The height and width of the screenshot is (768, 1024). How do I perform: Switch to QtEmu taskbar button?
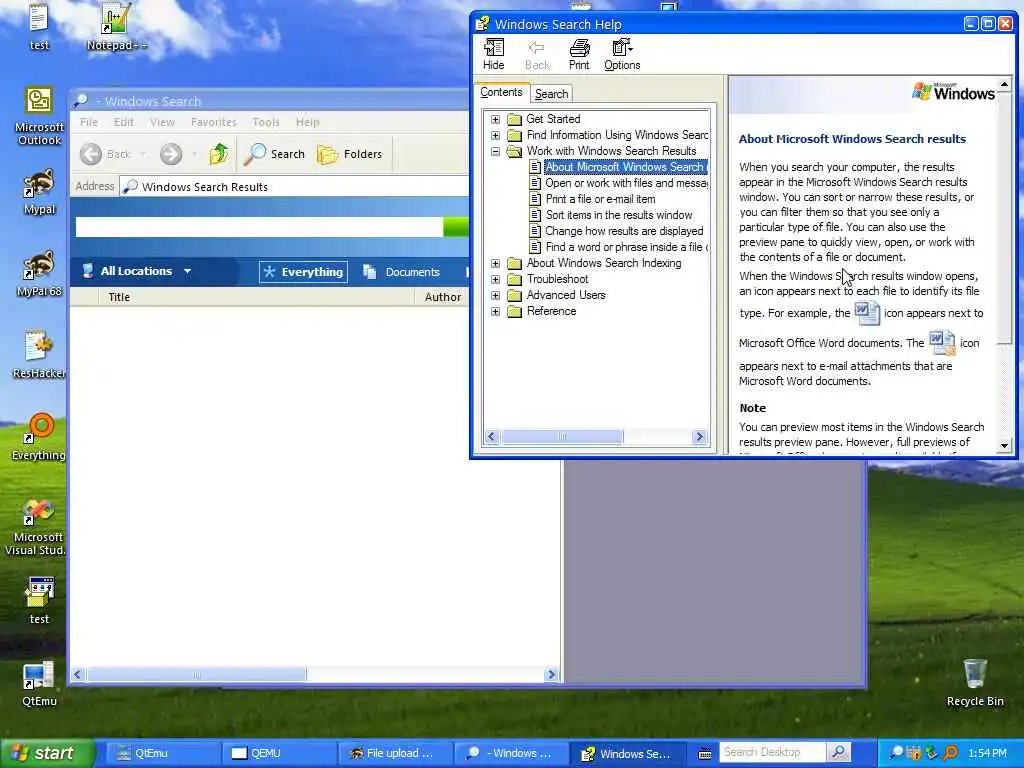click(x=163, y=753)
